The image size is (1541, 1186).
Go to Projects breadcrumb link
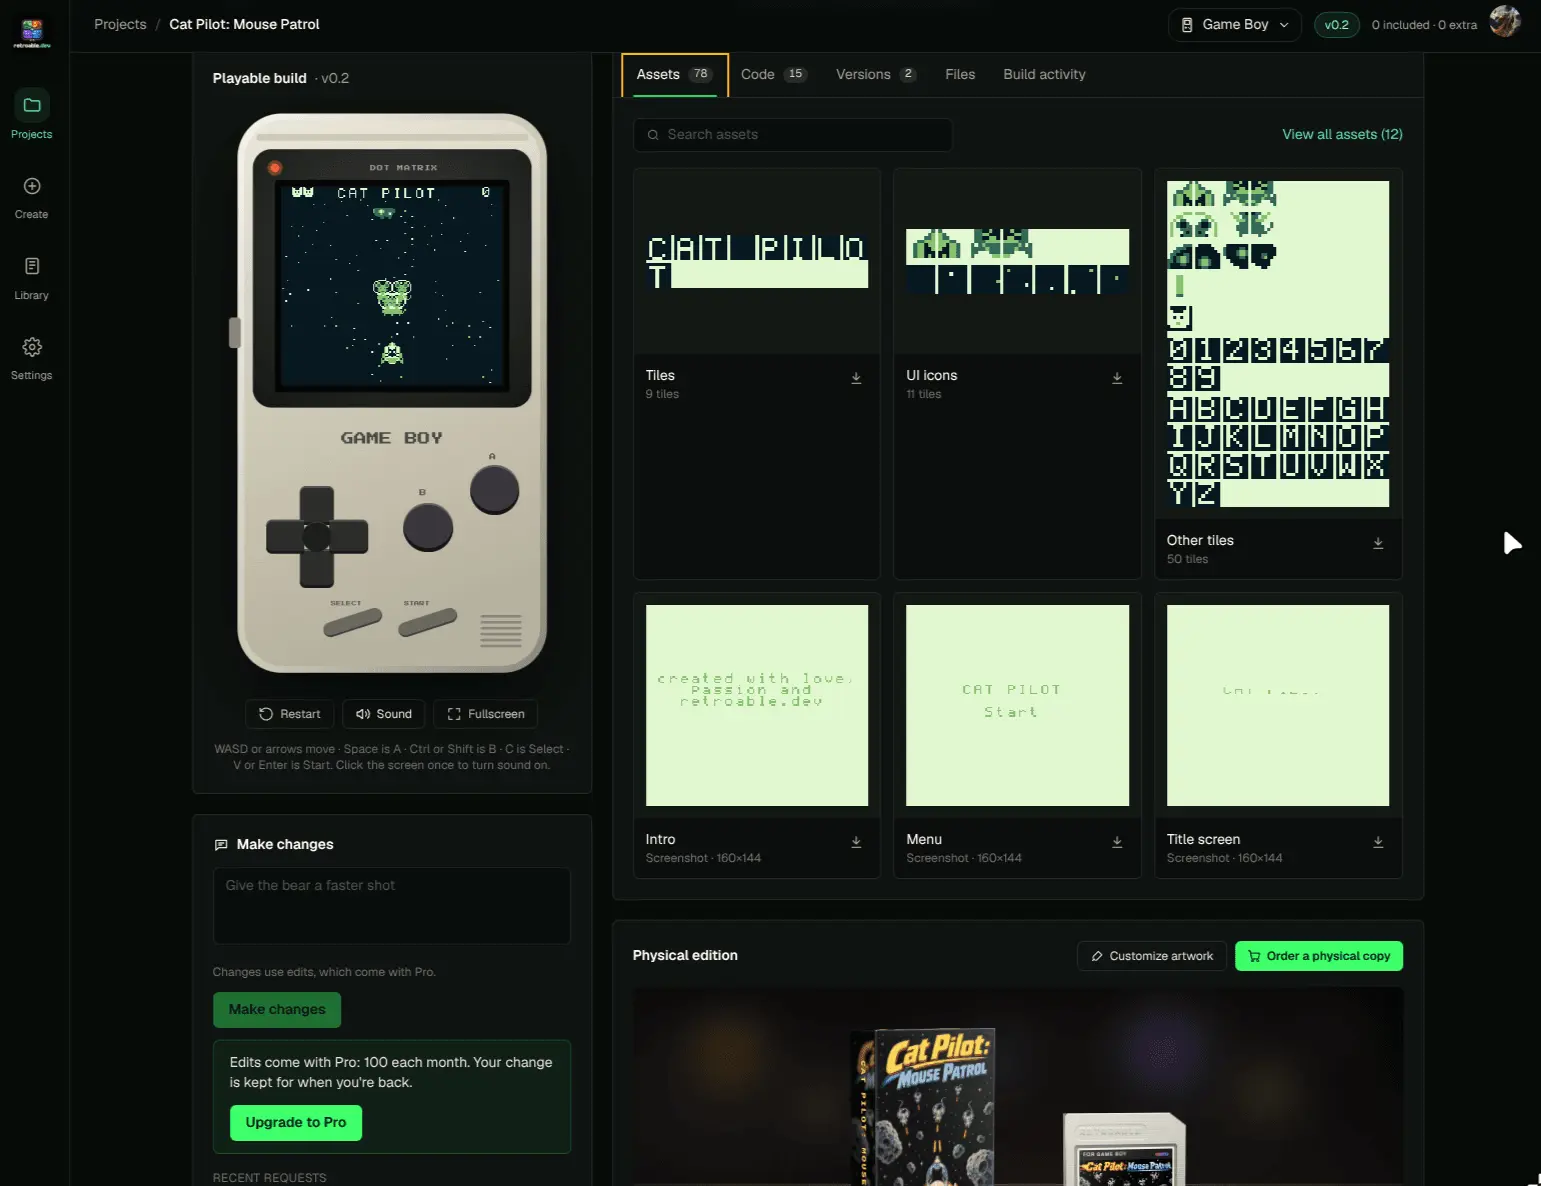pyautogui.click(x=120, y=25)
